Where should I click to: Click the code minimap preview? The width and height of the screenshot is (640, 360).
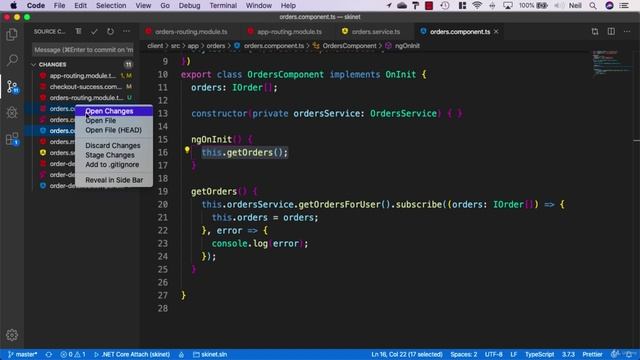611,63
